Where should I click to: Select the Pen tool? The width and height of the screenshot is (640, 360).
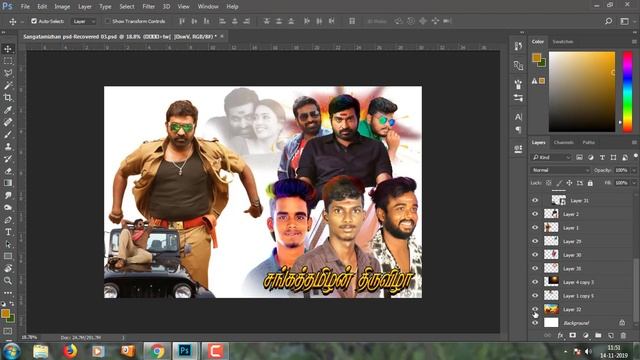[x=8, y=220]
